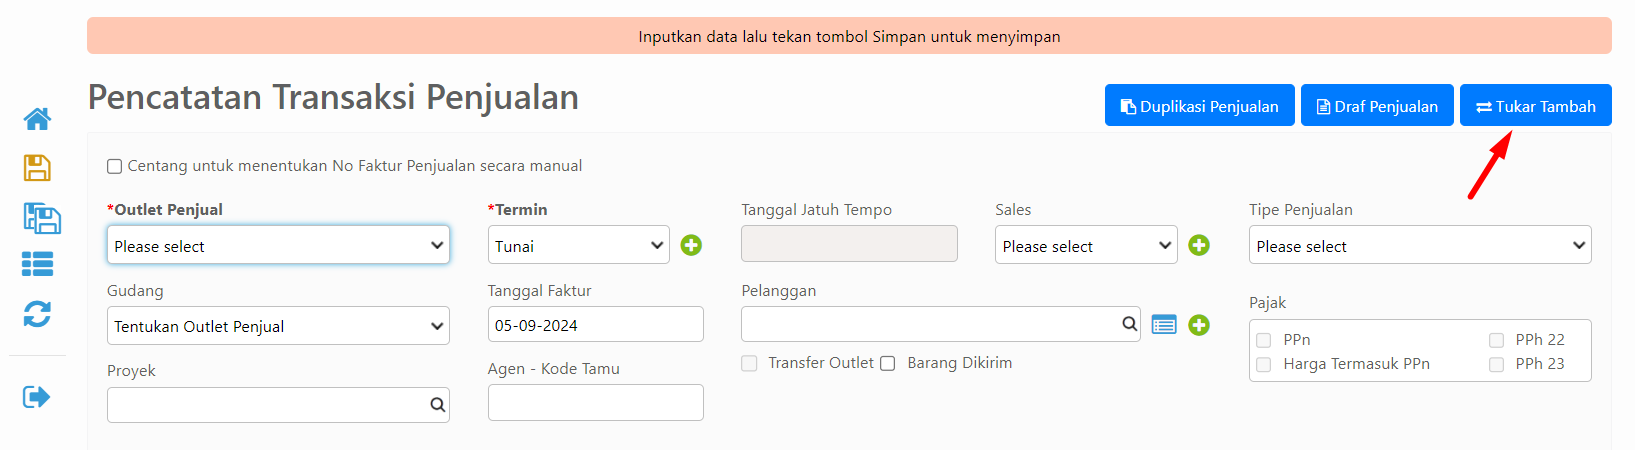Open customer list icon beside Pelanggan
The image size is (1635, 450).
(x=1164, y=325)
